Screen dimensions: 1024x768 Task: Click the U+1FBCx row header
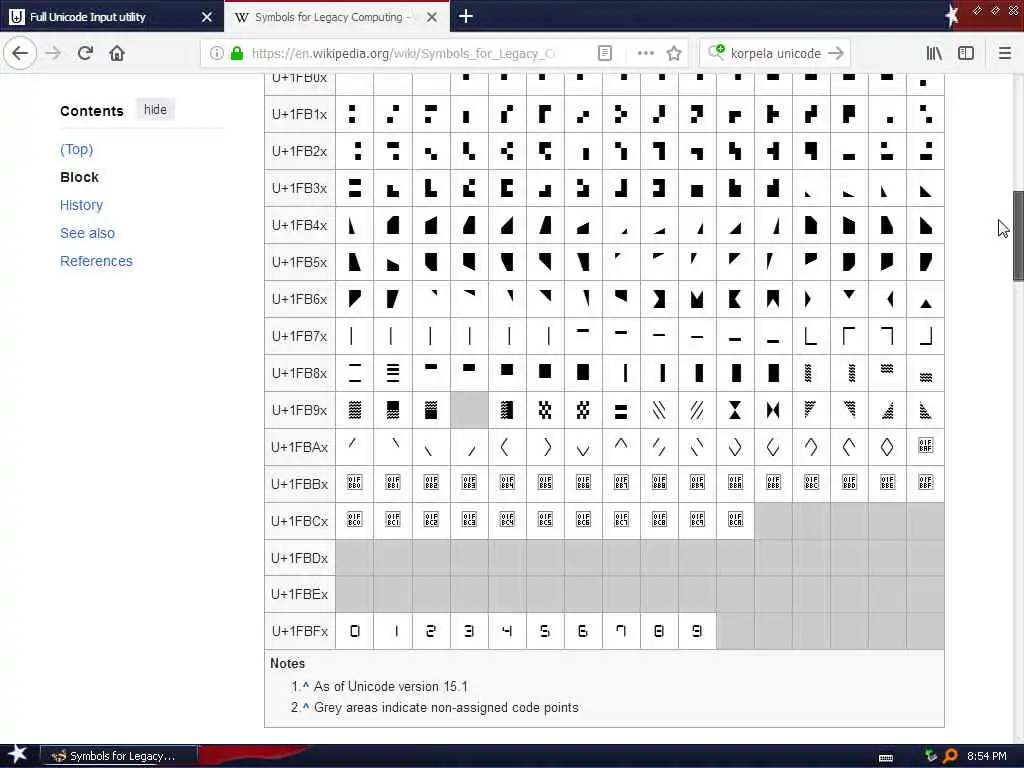tap(300, 521)
